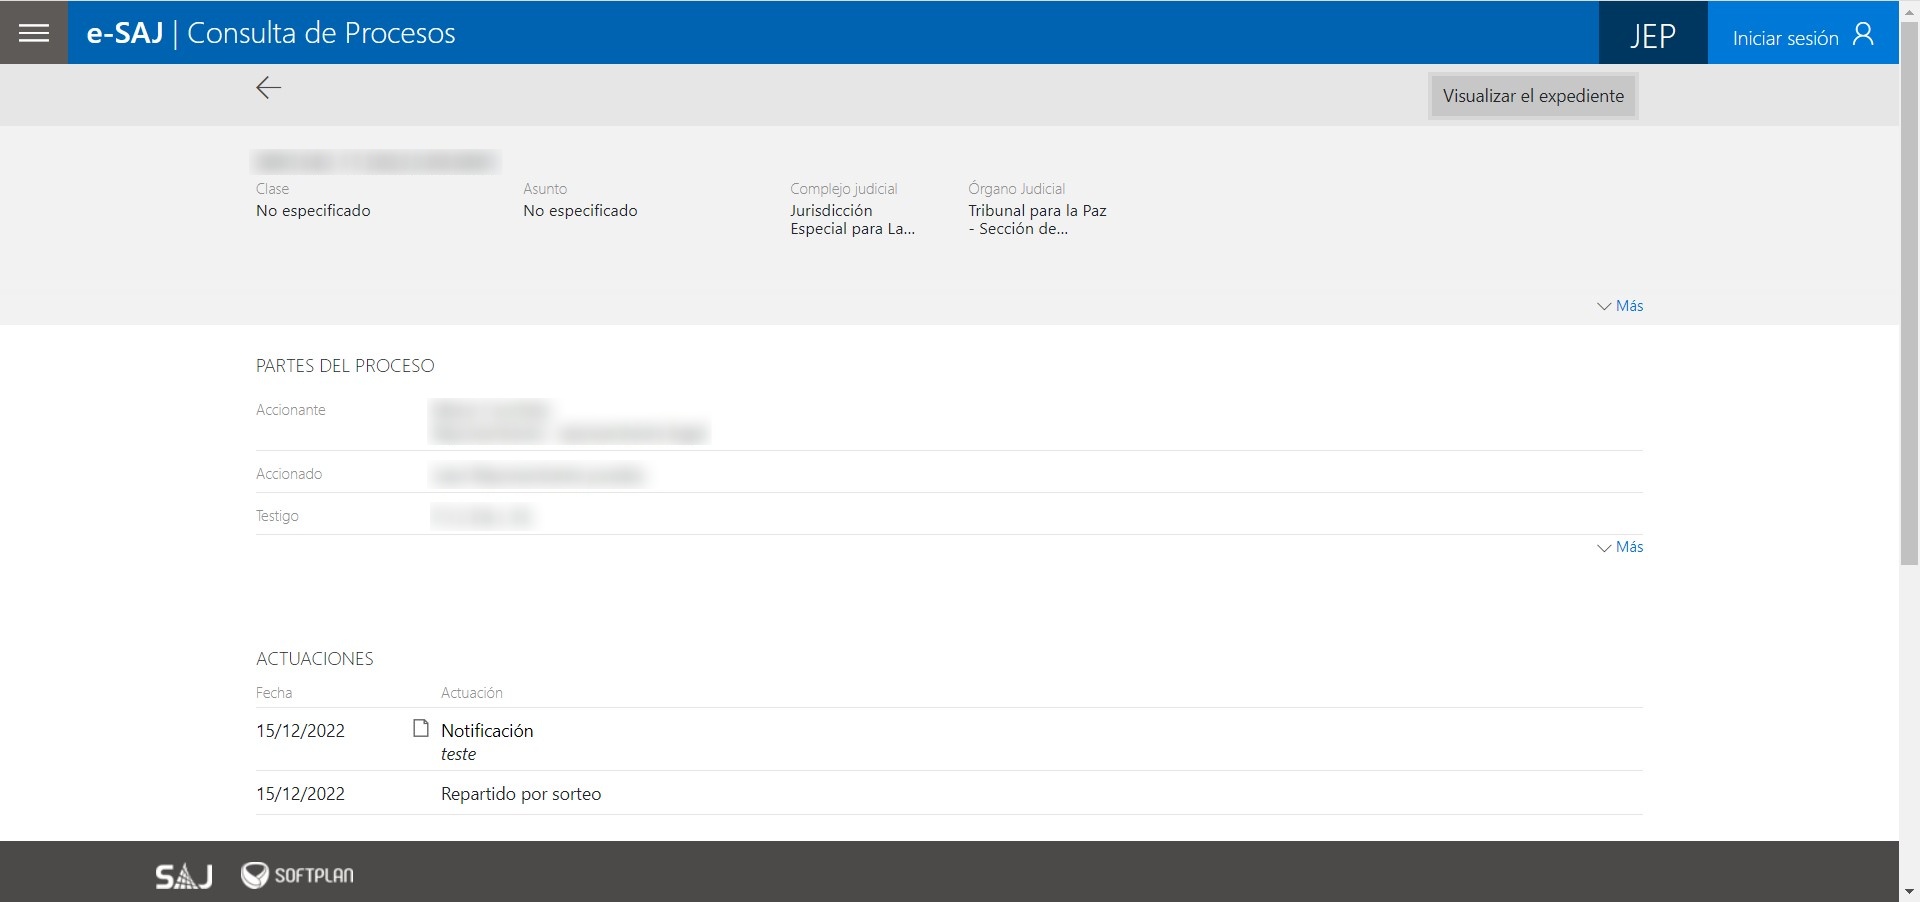The image size is (1920, 902).
Task: Open the Notificación document icon
Action: [x=421, y=729]
